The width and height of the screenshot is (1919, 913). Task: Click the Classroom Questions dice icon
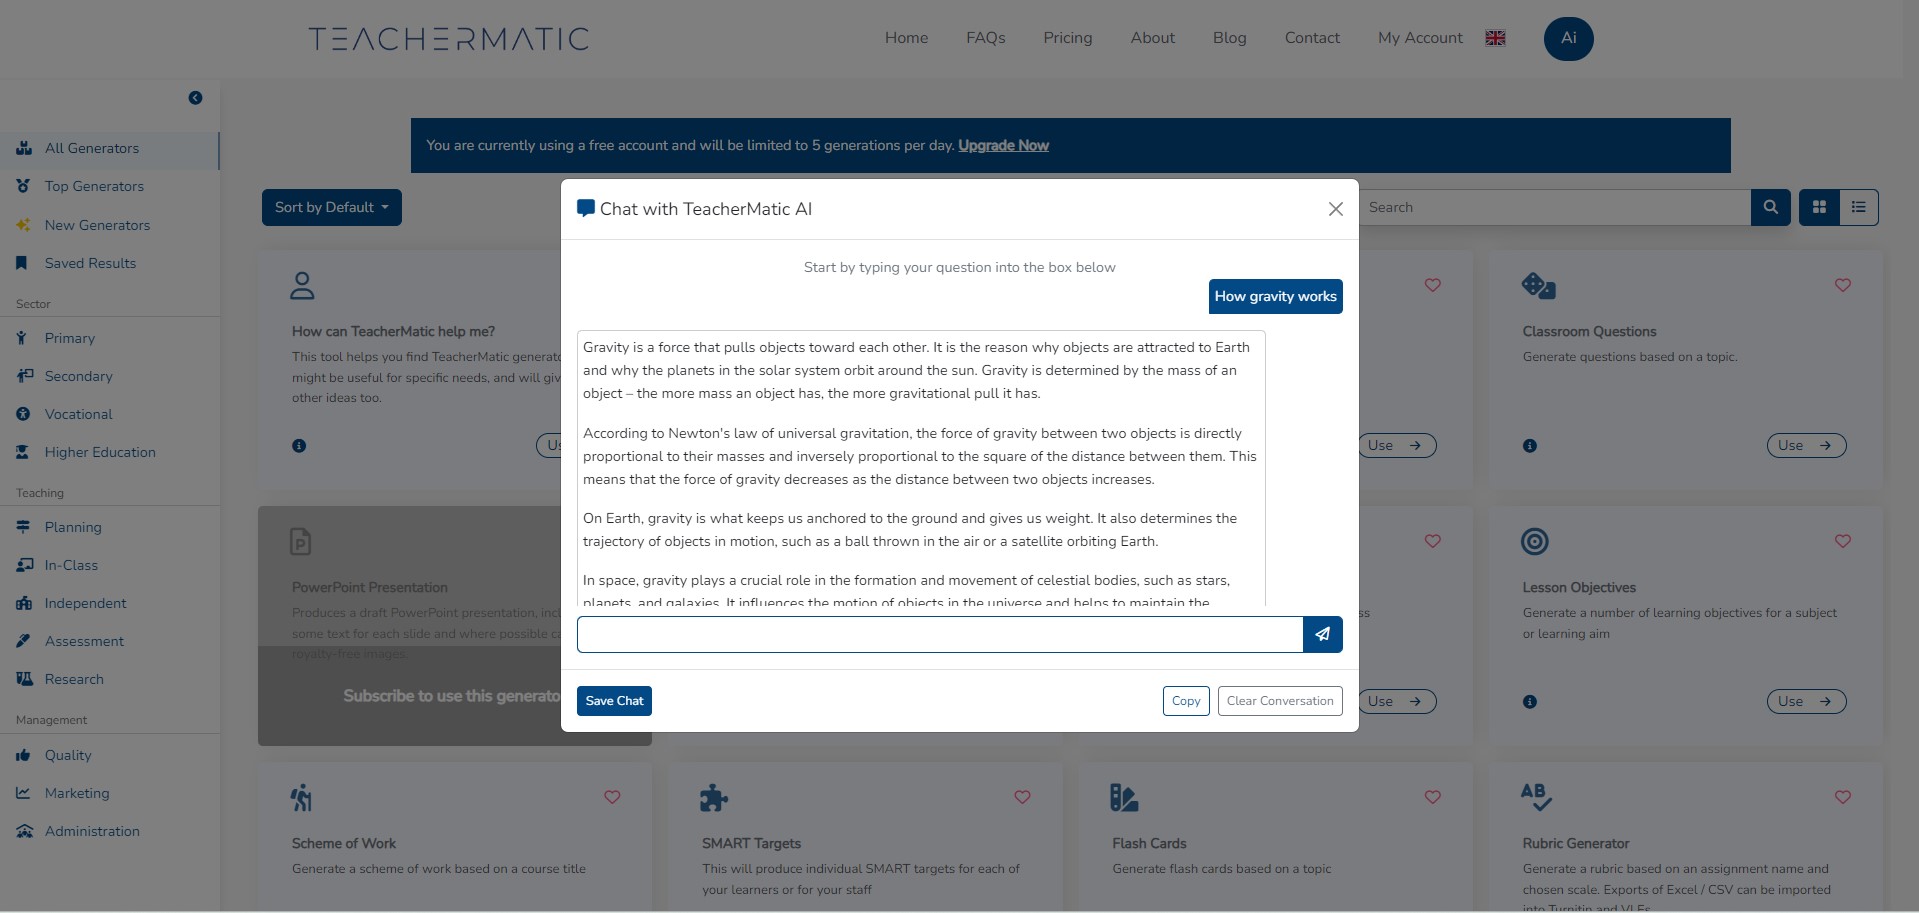[x=1538, y=286]
